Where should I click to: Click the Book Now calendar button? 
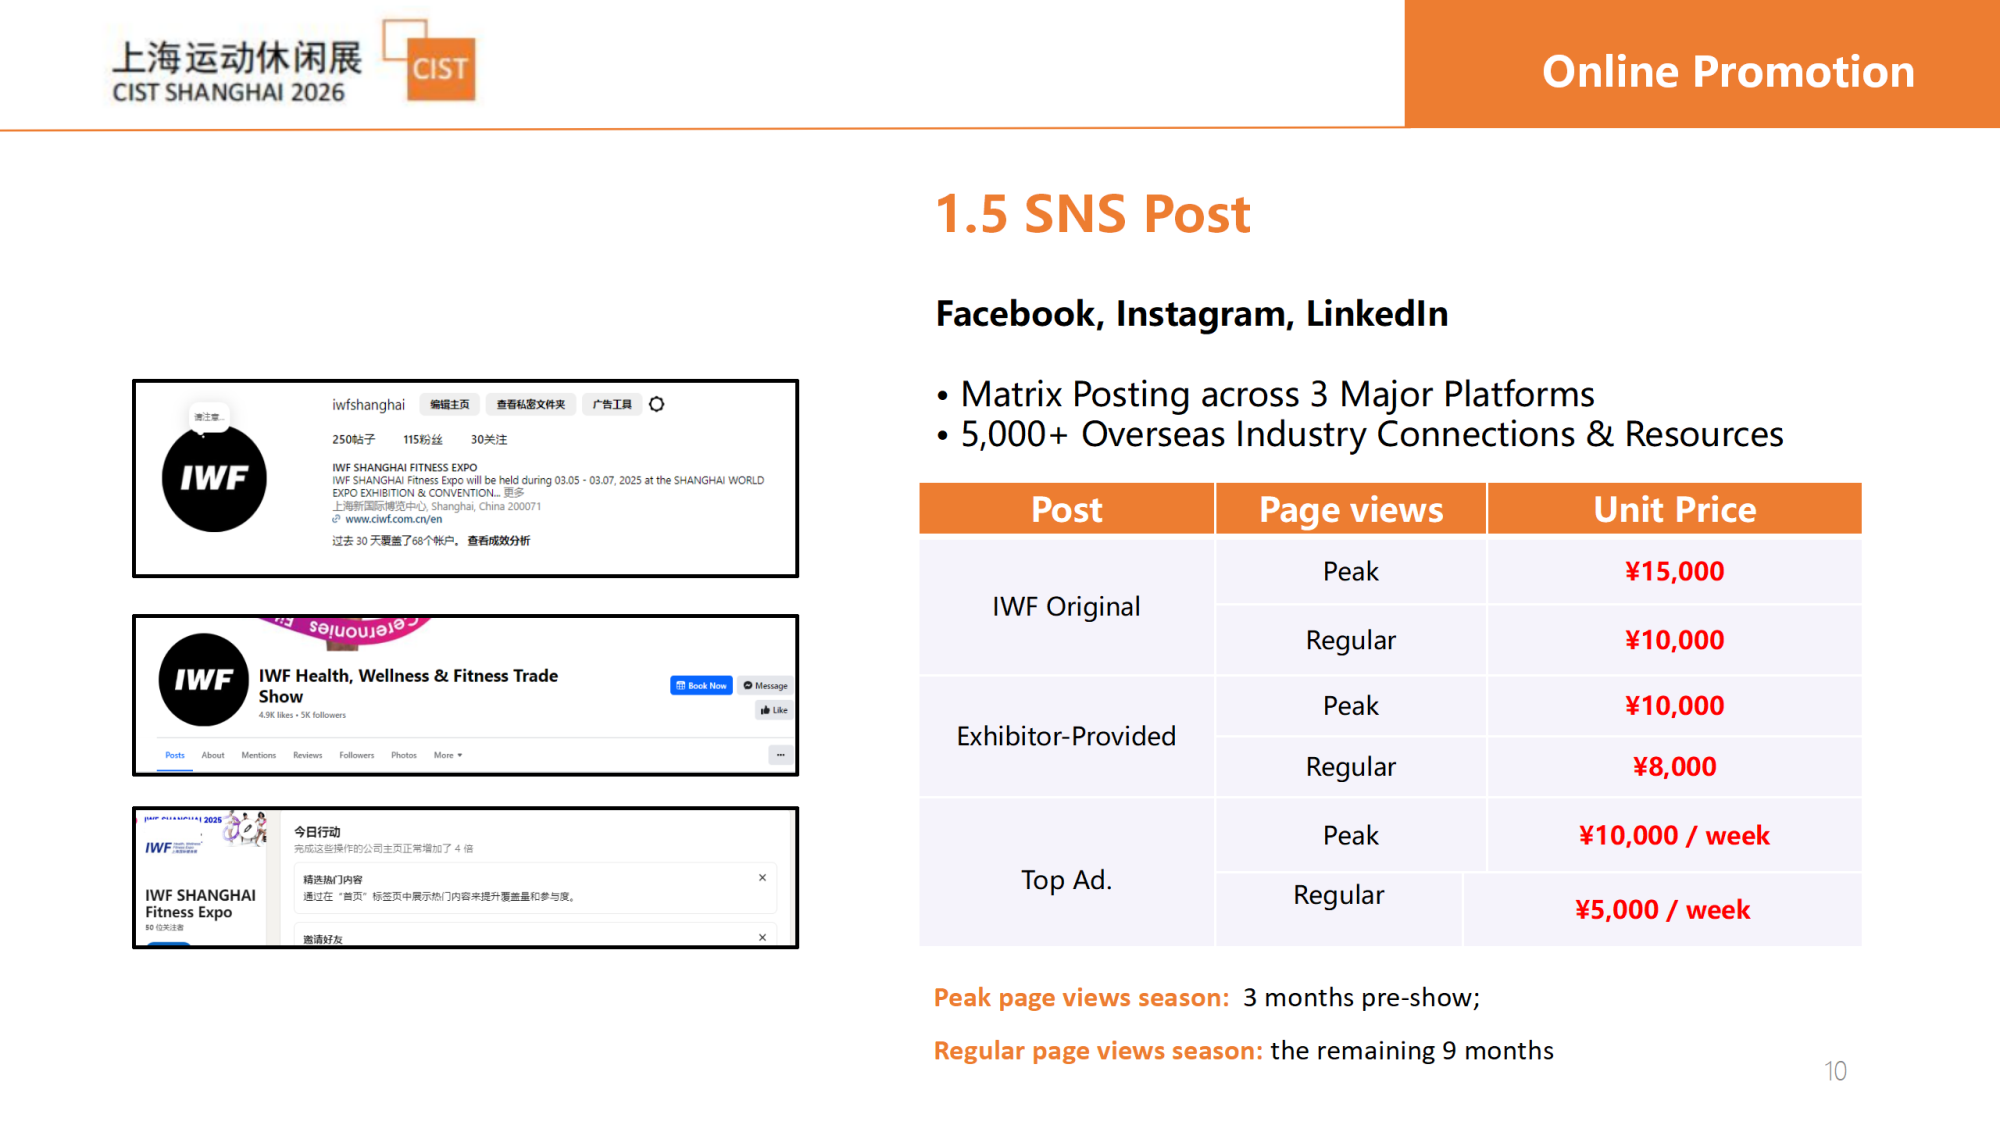[701, 685]
